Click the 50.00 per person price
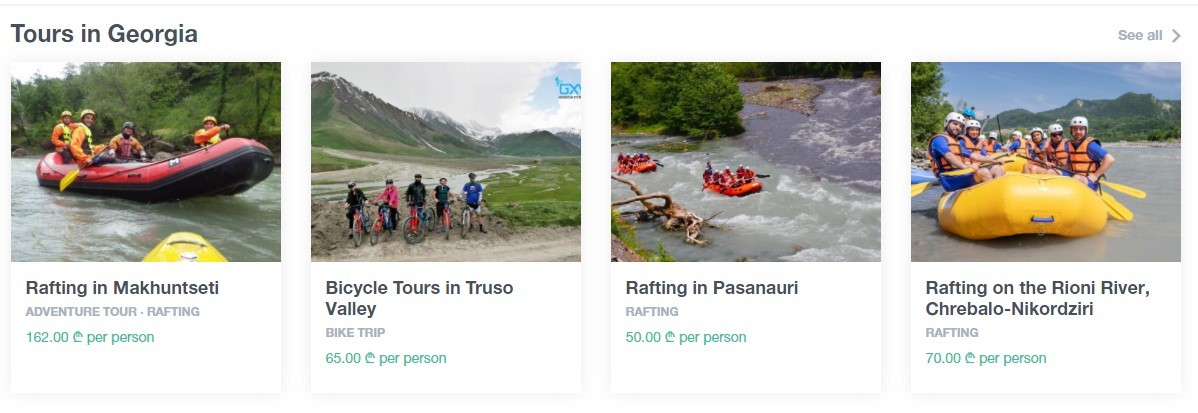 (x=686, y=337)
